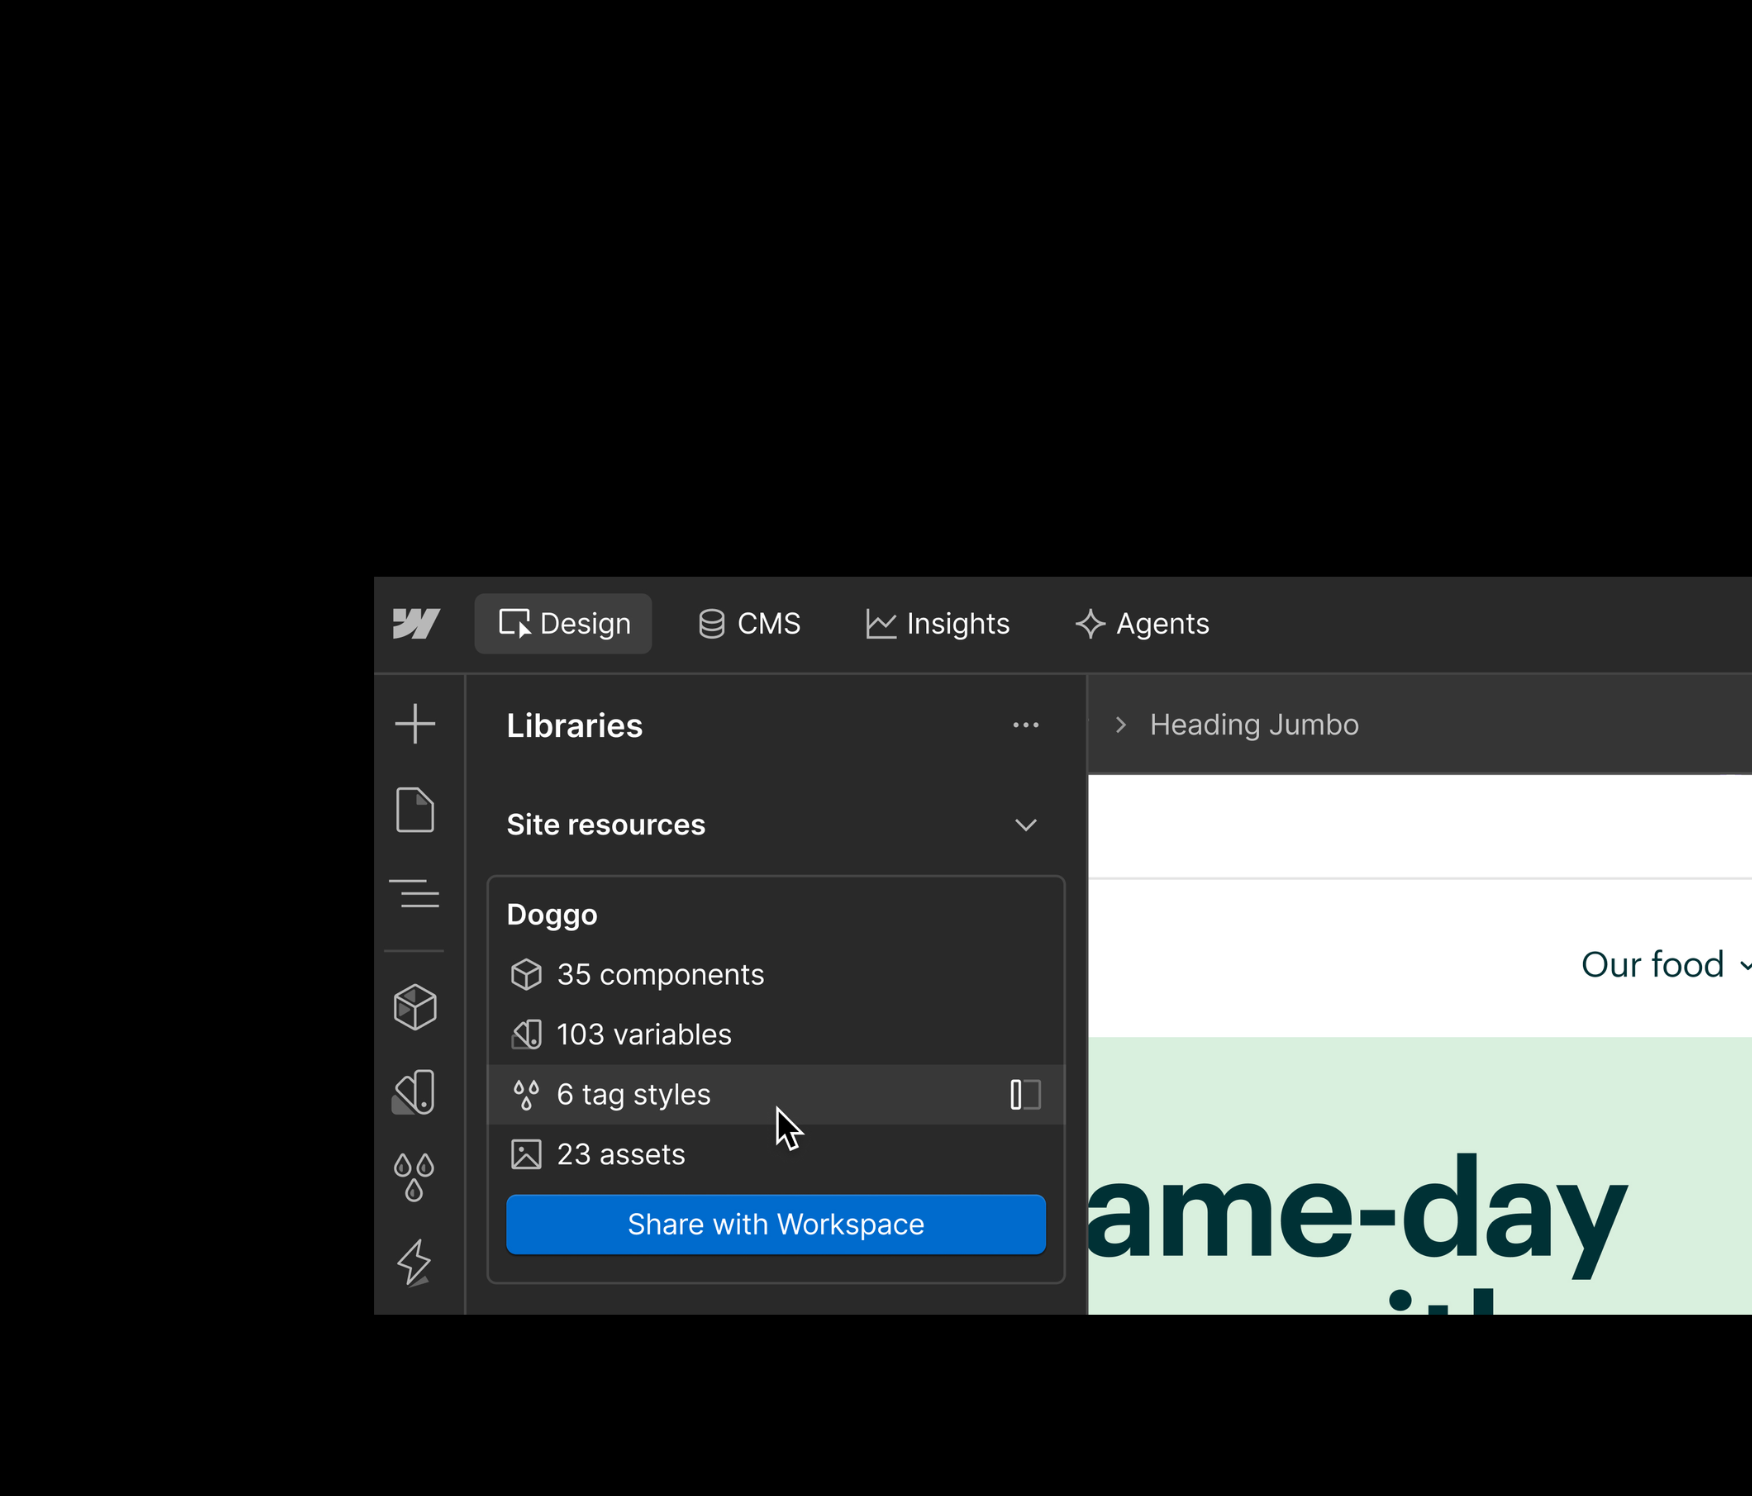Open the Add elements panel
Image resolution: width=1752 pixels, height=1496 pixels.
click(x=415, y=724)
